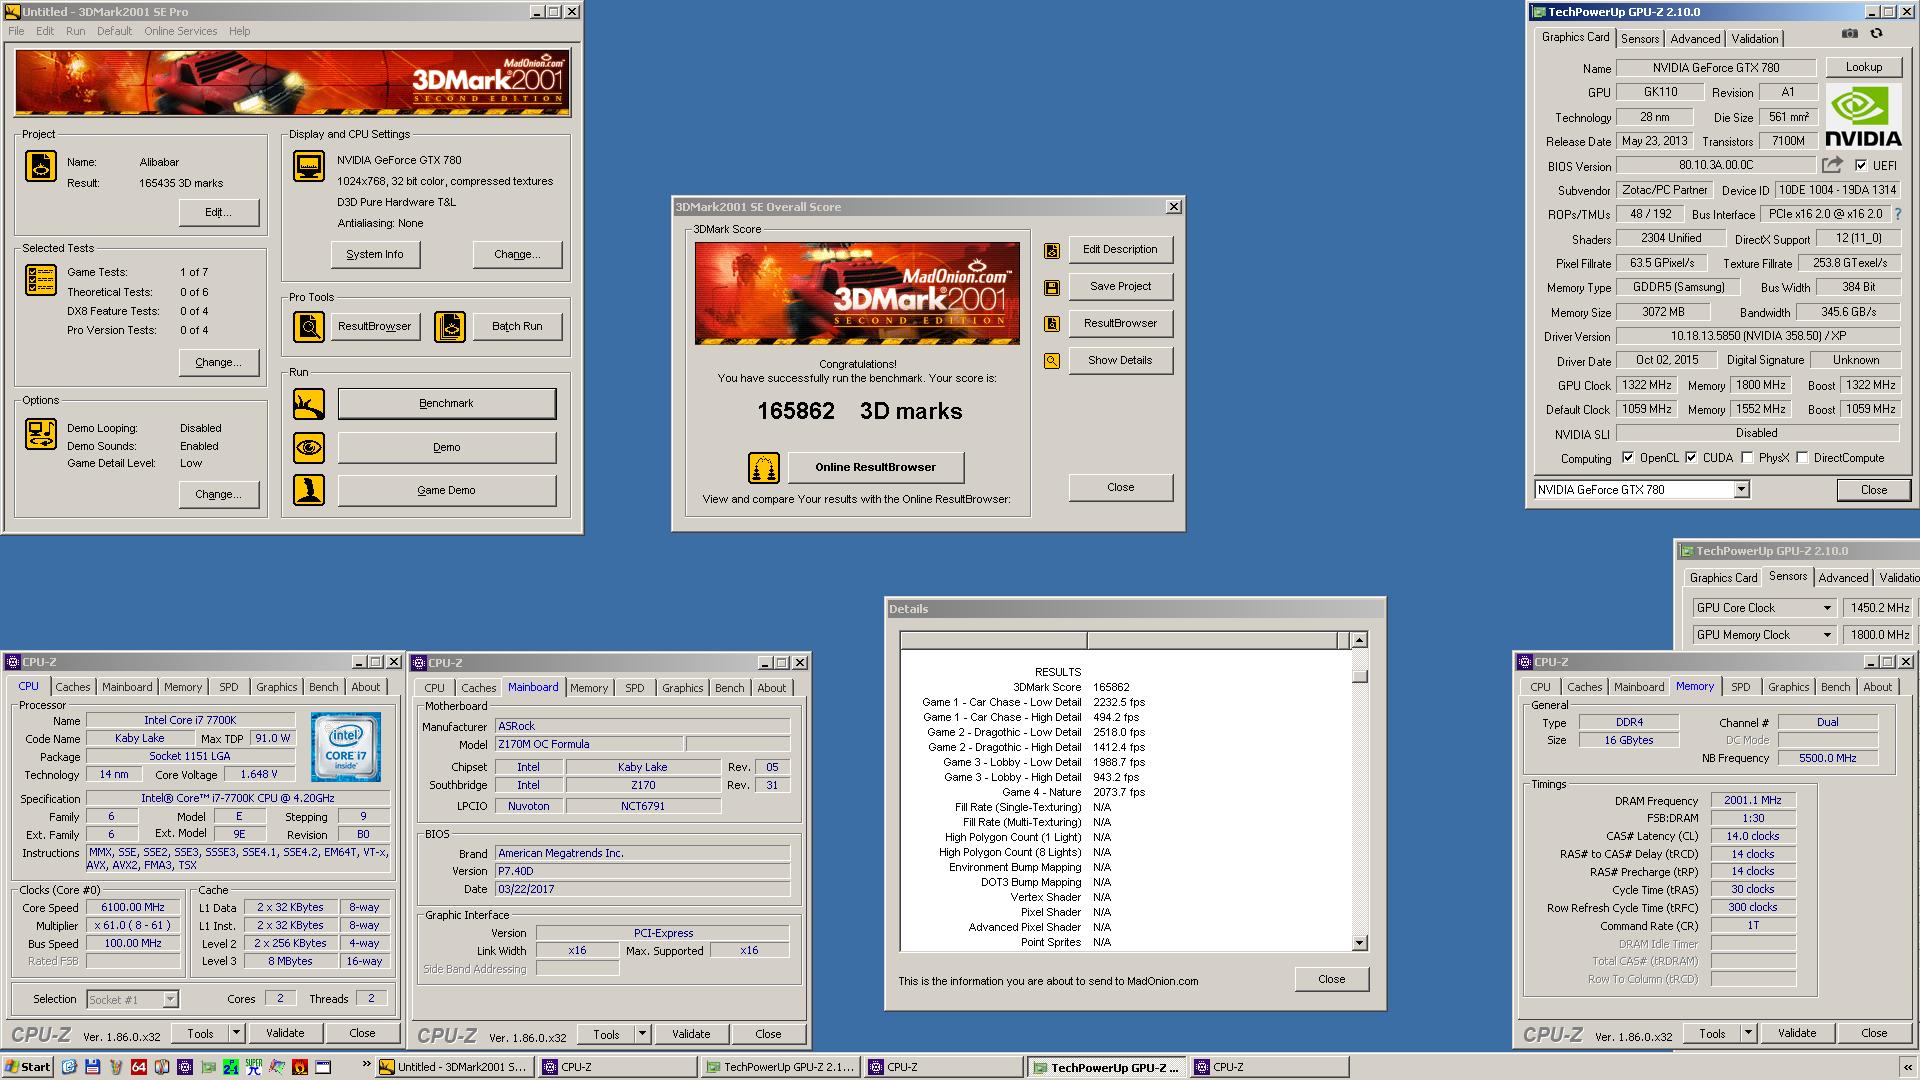The image size is (1920, 1080).
Task: Click Validate in the CPU-Z Memory window
Action: click(x=1797, y=1033)
